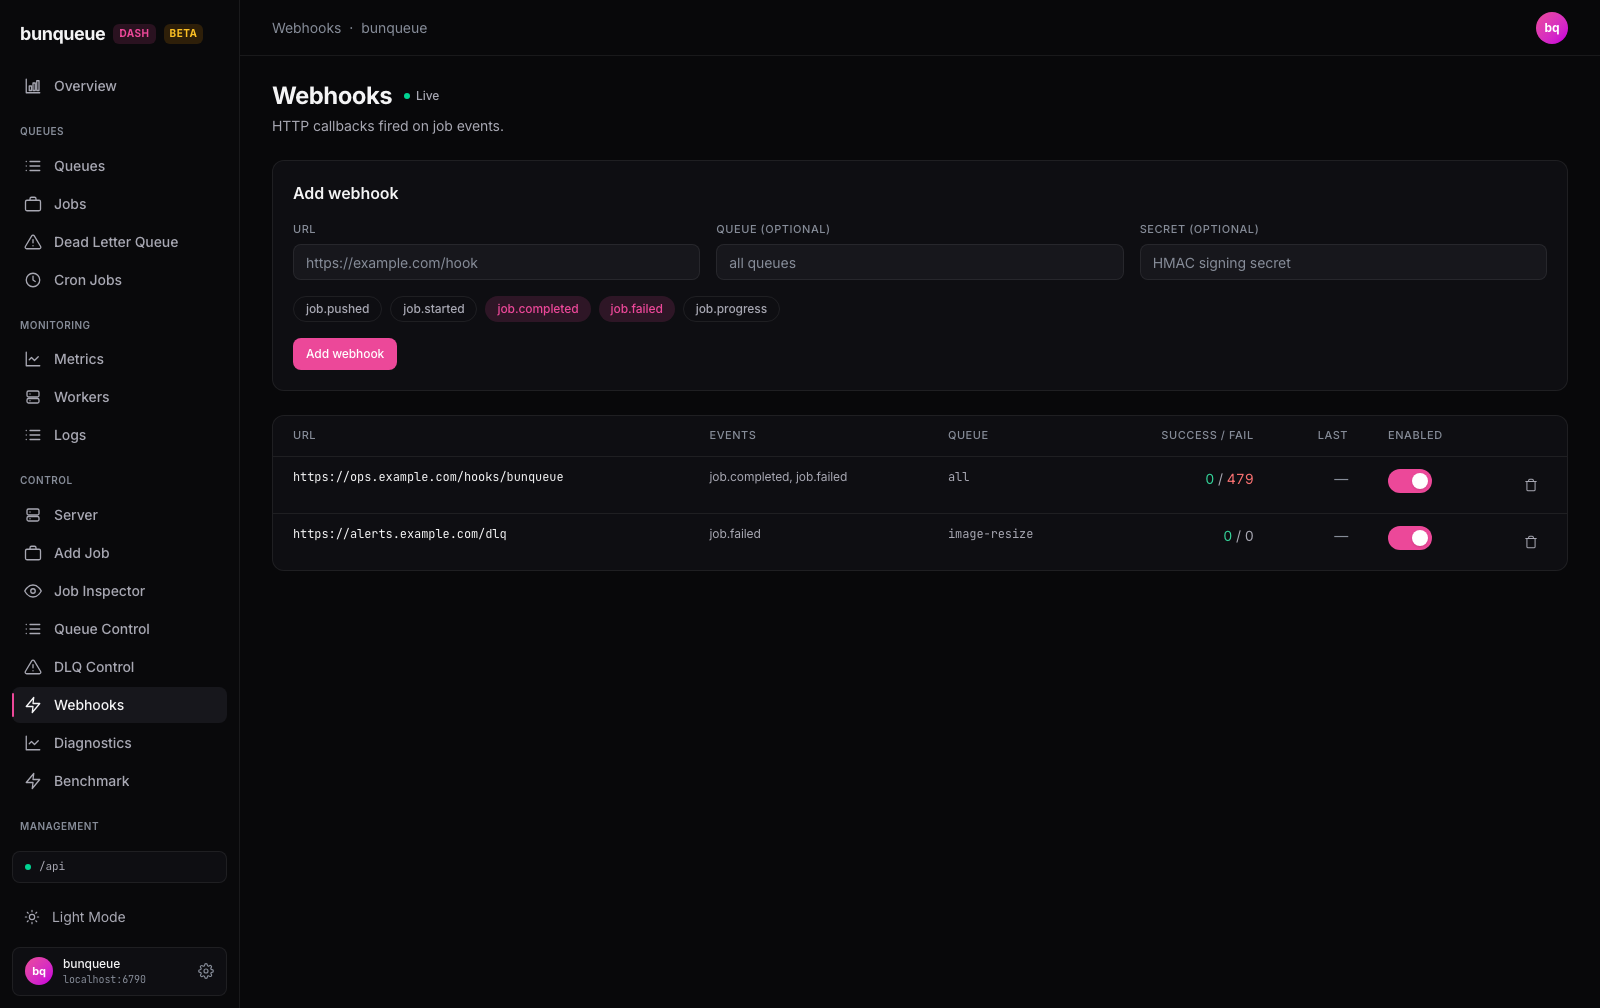
Task: Deselect the job.failed event chip
Action: click(637, 309)
